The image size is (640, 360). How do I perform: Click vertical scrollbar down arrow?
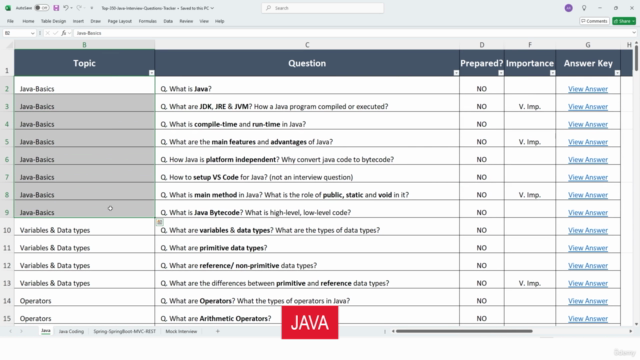click(x=636, y=324)
